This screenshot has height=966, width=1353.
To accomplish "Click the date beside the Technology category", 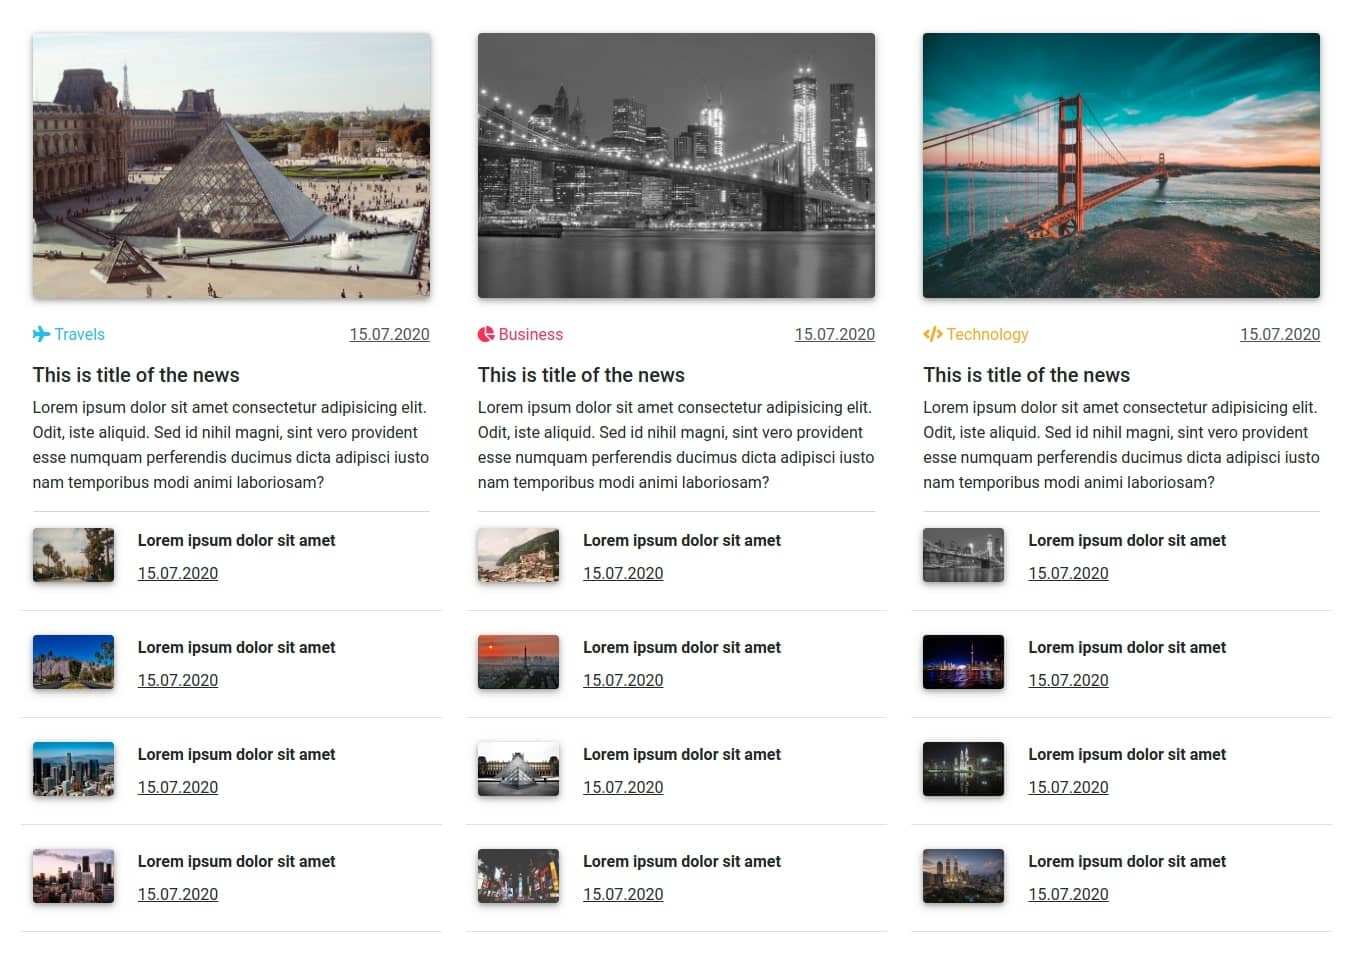I will (1279, 334).
